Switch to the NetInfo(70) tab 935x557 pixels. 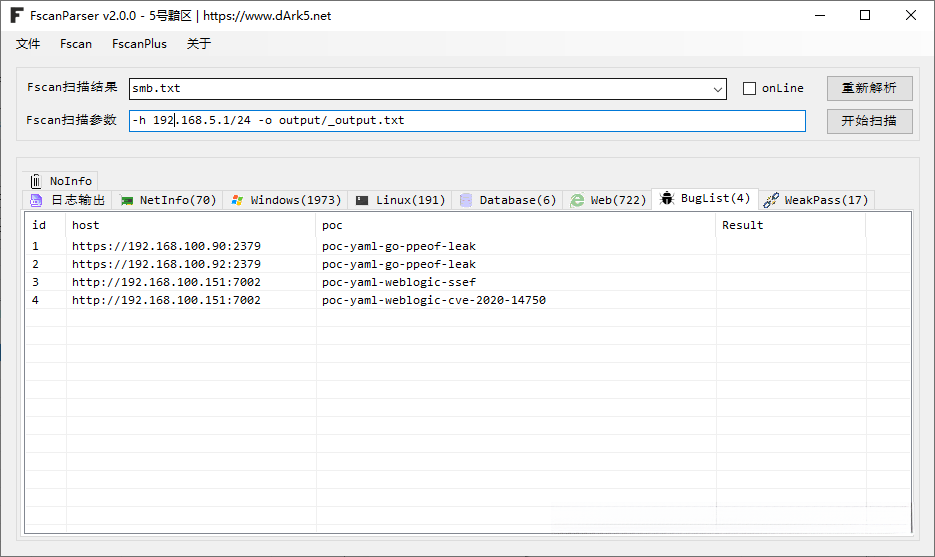coord(168,200)
